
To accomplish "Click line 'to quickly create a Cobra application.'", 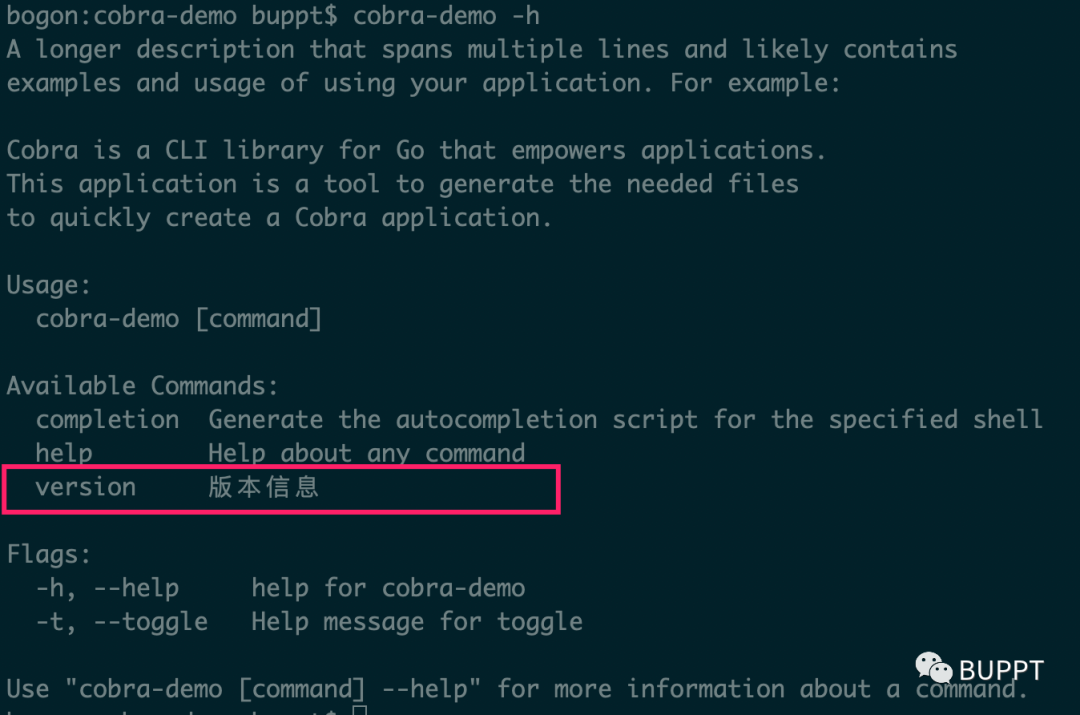I will coord(279,218).
